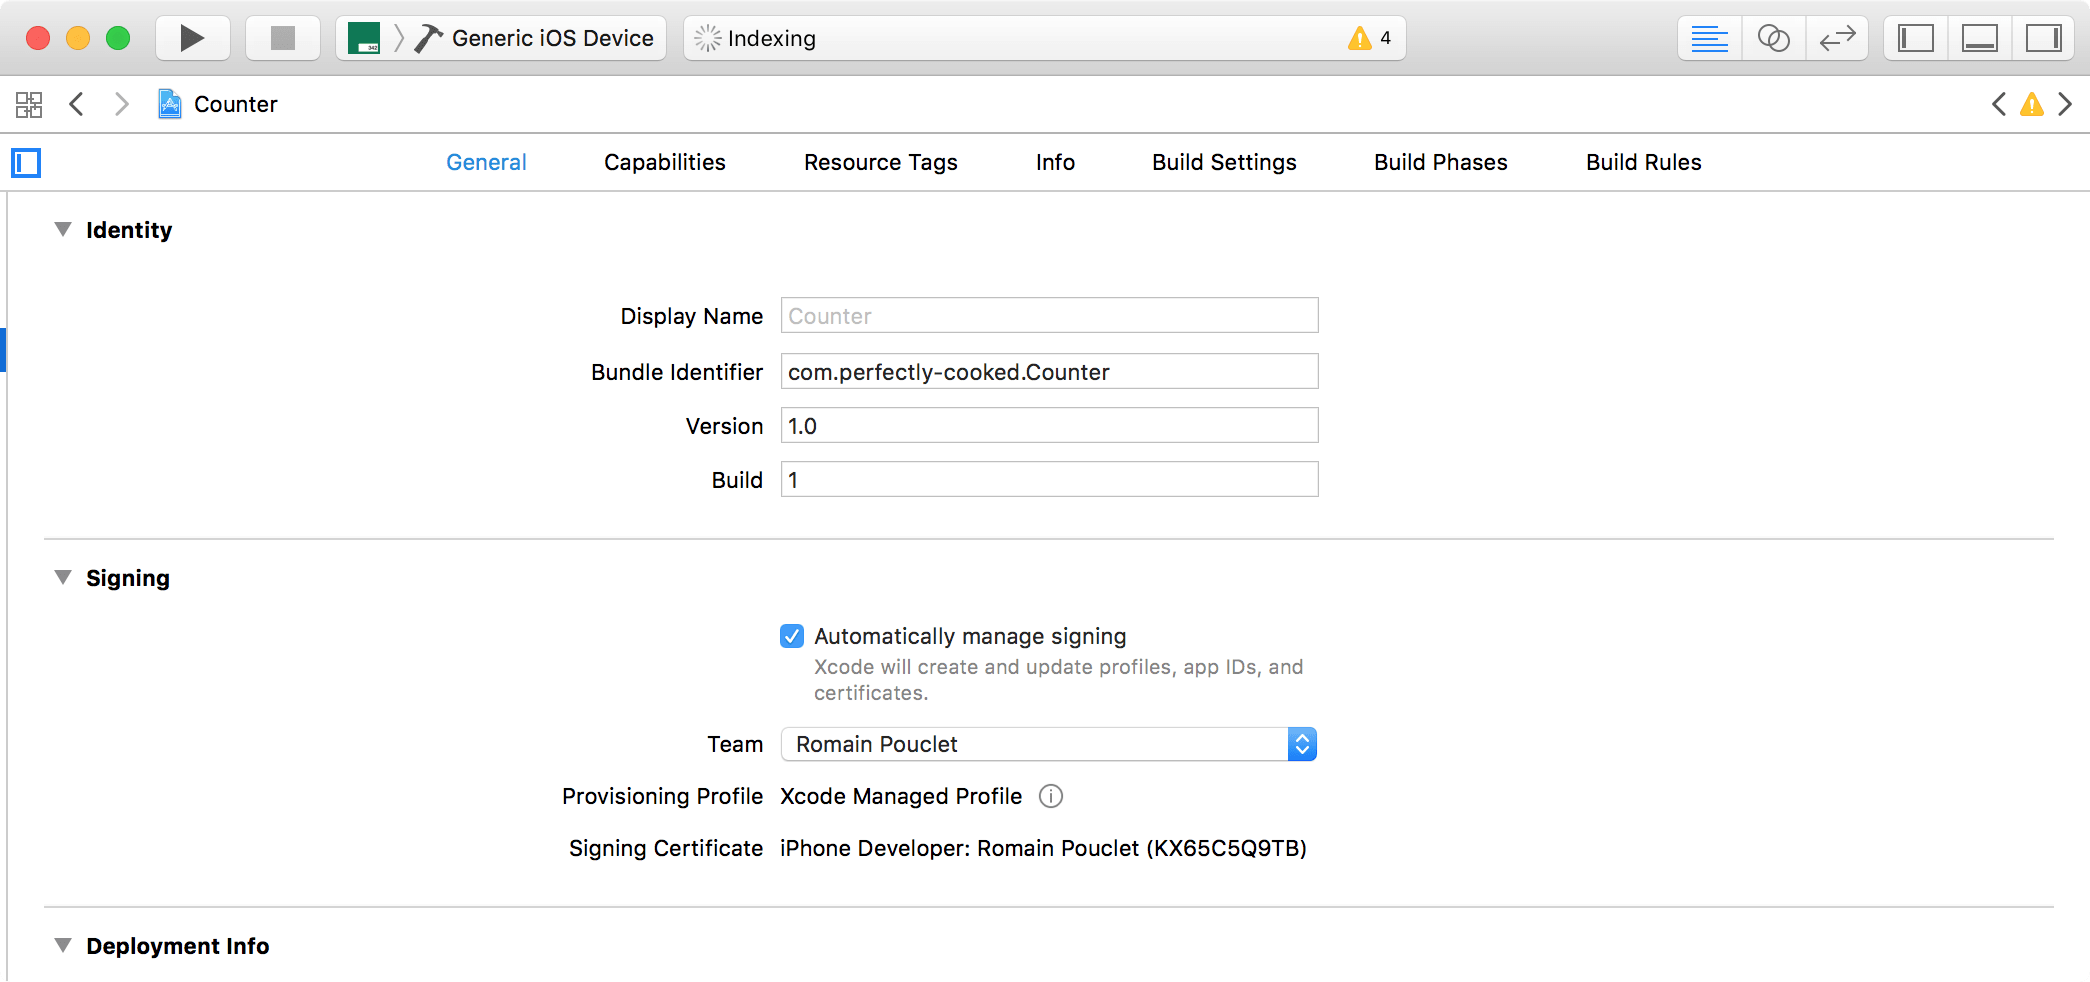2090x982 pixels.
Task: Toggle the debug area panel
Action: tap(1979, 39)
